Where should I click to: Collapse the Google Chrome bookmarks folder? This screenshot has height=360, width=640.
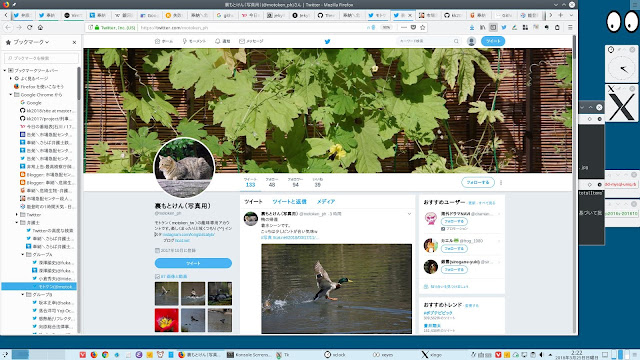click(x=11, y=94)
